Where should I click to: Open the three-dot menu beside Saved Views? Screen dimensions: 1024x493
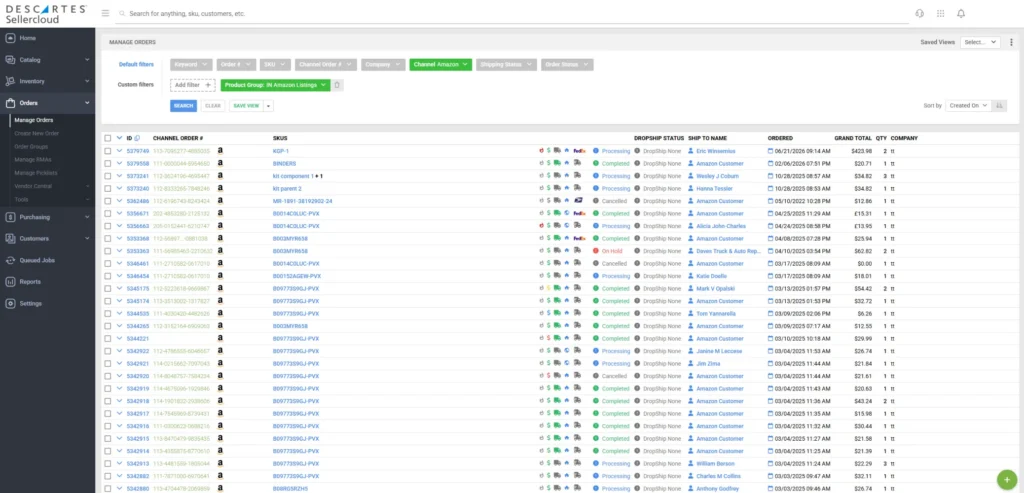click(1011, 42)
